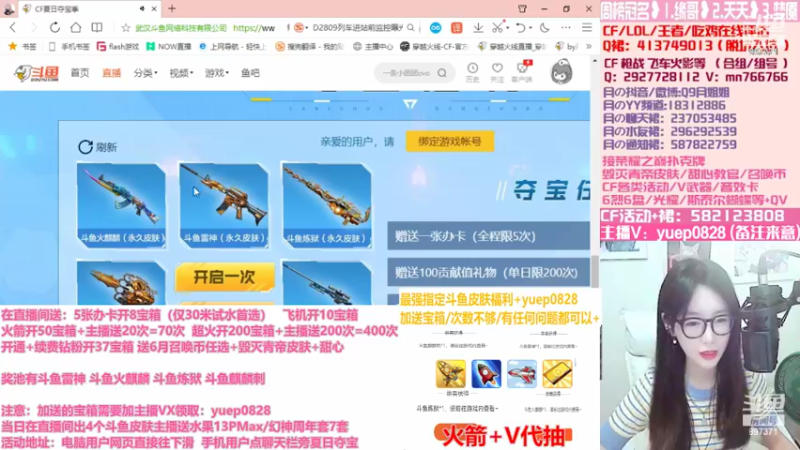800x450 pixels.
Task: Select the 斗鱼火麒麟 skin card
Action: pyautogui.click(x=121, y=206)
